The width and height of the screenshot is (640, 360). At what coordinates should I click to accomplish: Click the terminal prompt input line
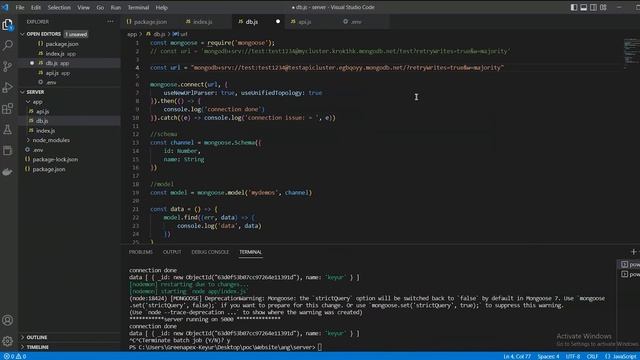(225, 347)
